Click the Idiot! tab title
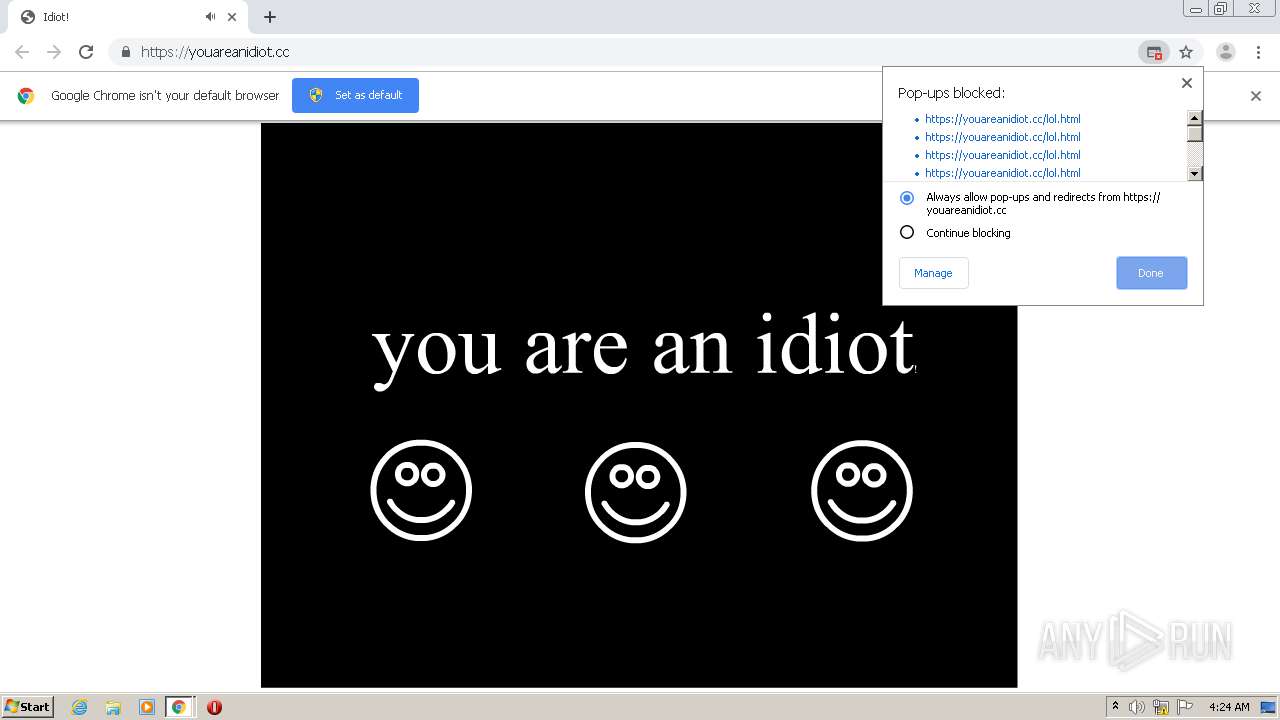This screenshot has height=720, width=1280. (x=56, y=17)
